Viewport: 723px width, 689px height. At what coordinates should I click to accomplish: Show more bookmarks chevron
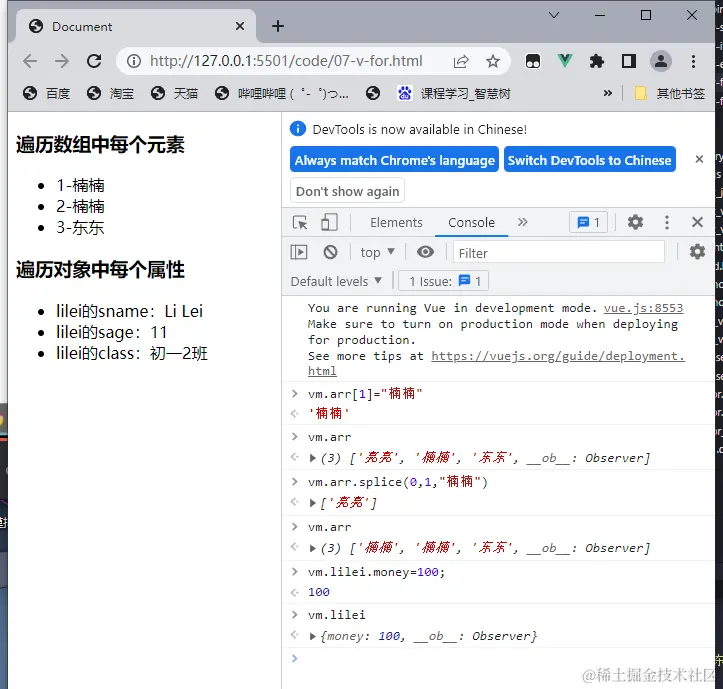608,94
